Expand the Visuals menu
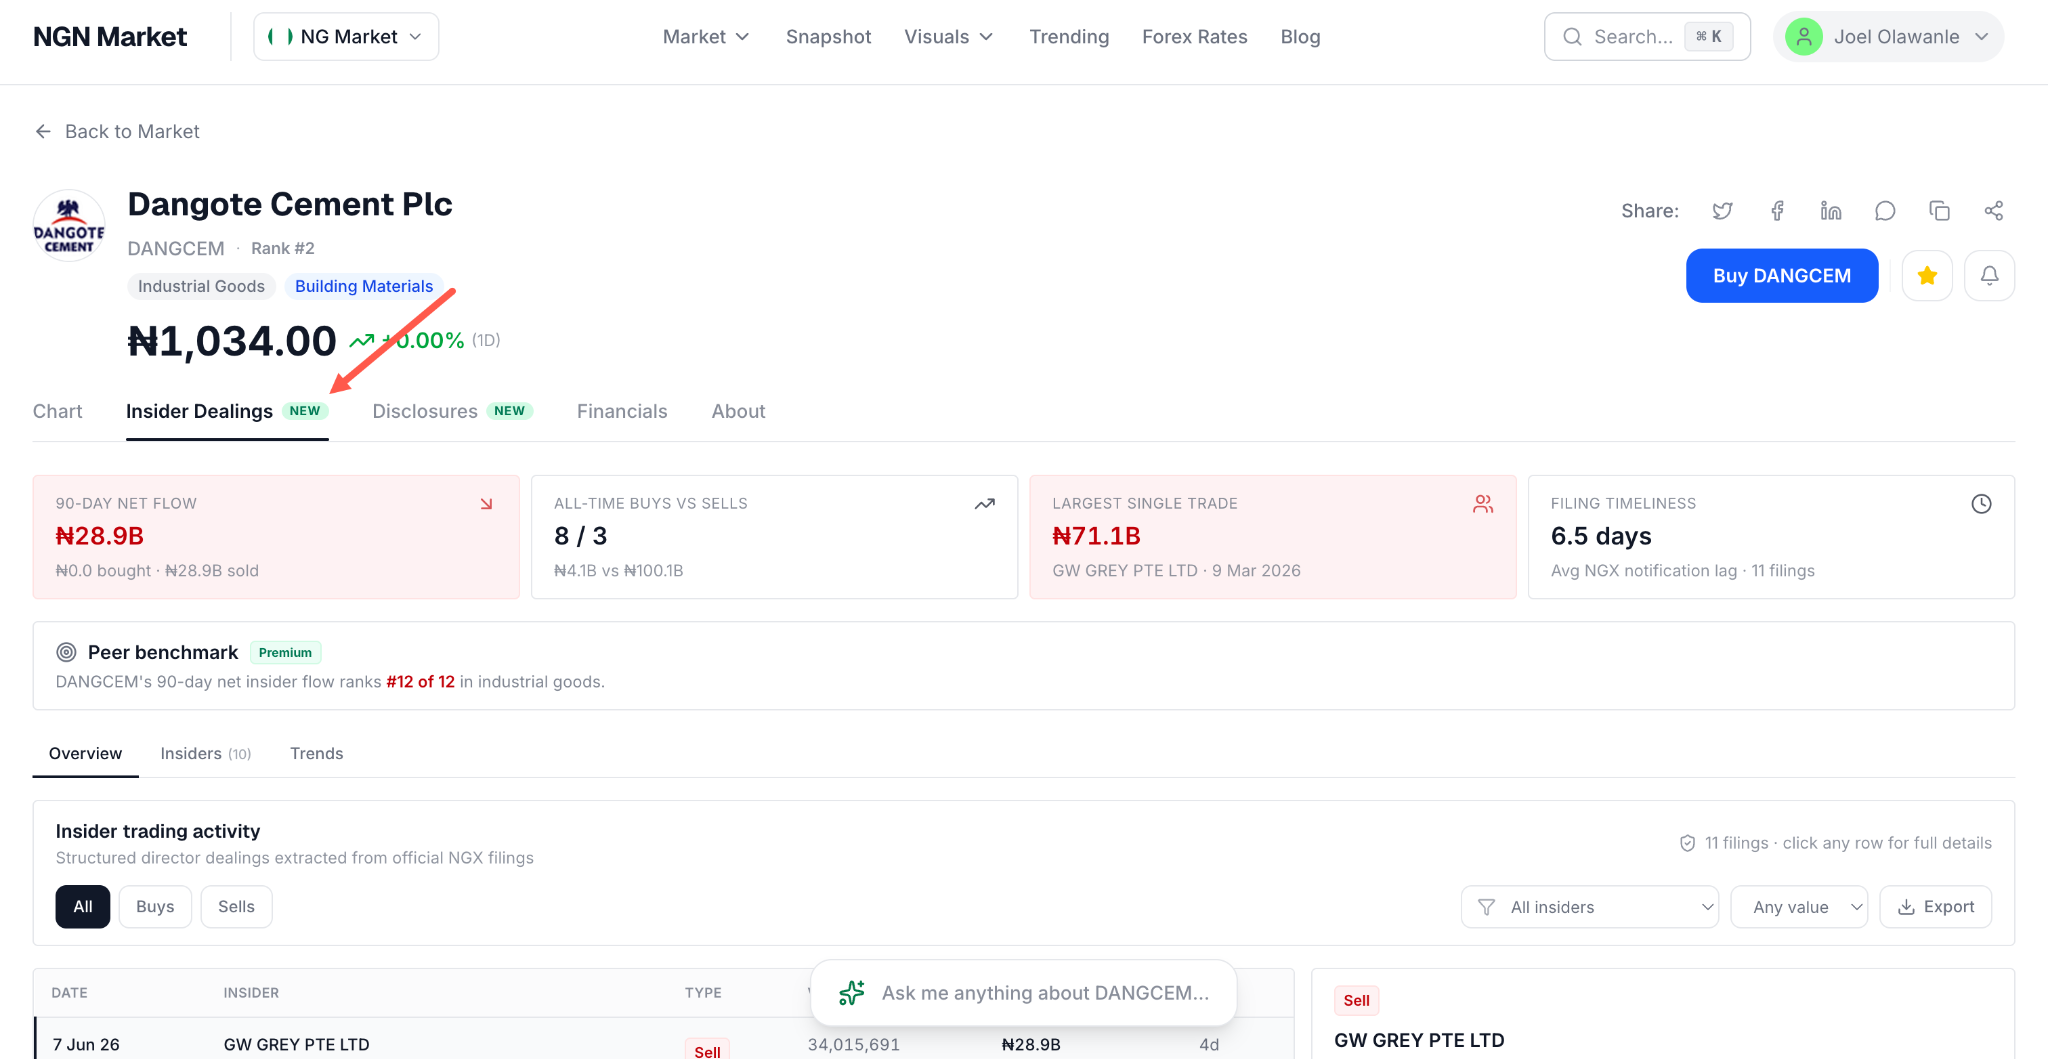 pos(949,37)
